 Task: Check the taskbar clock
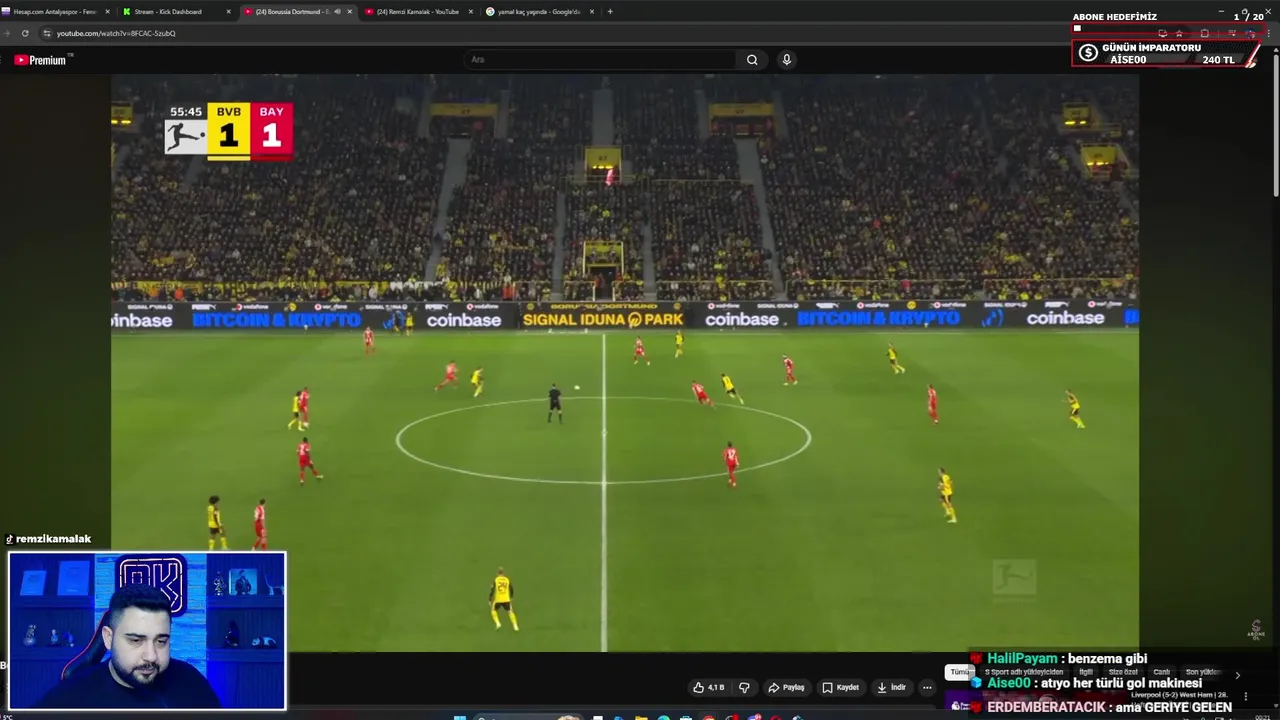click(x=1262, y=716)
